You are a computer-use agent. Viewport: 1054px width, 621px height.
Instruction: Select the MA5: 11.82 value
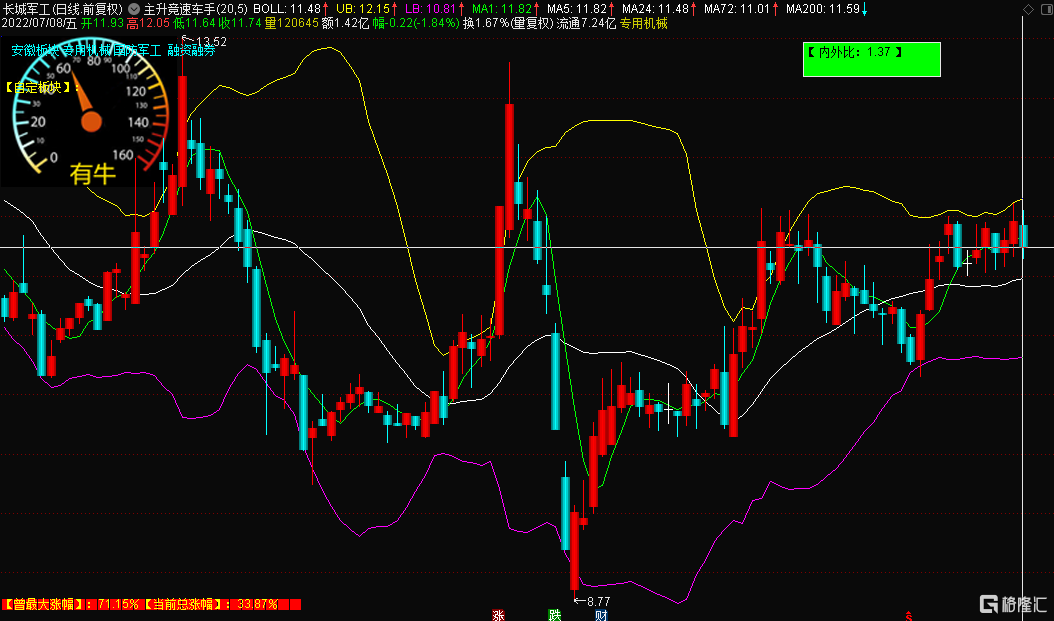coord(577,9)
